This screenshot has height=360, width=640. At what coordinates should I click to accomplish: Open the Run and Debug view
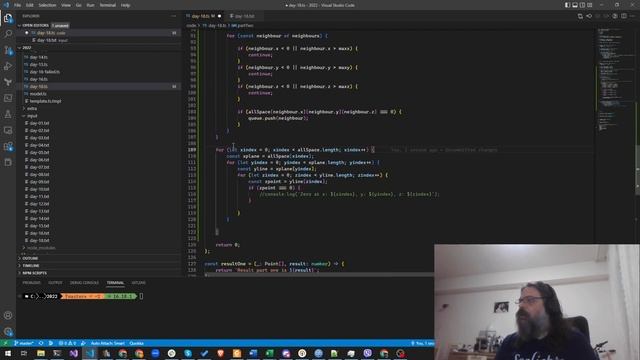point(8,66)
